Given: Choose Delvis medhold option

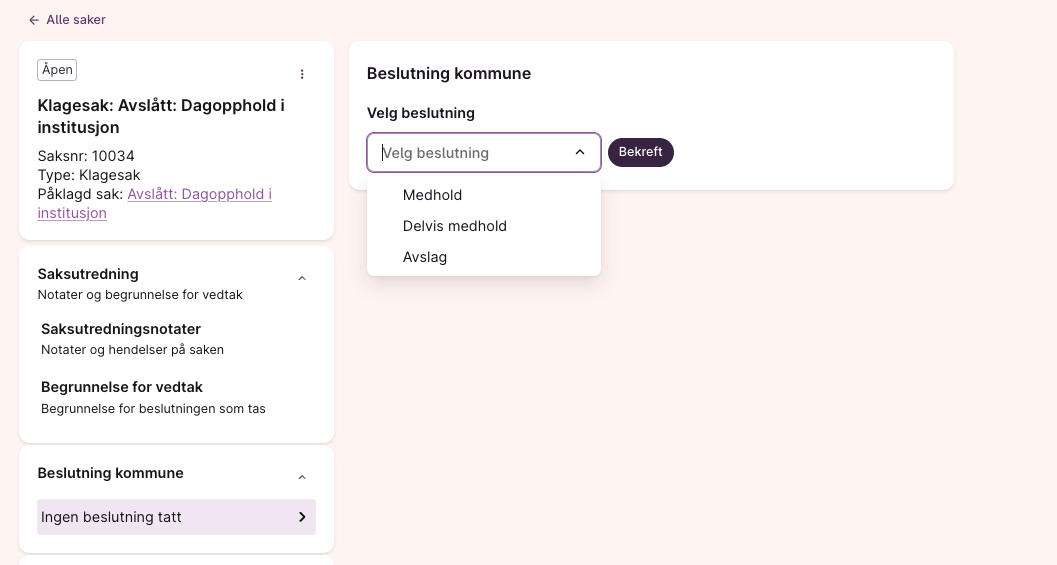Looking at the screenshot, I should point(454,226).
